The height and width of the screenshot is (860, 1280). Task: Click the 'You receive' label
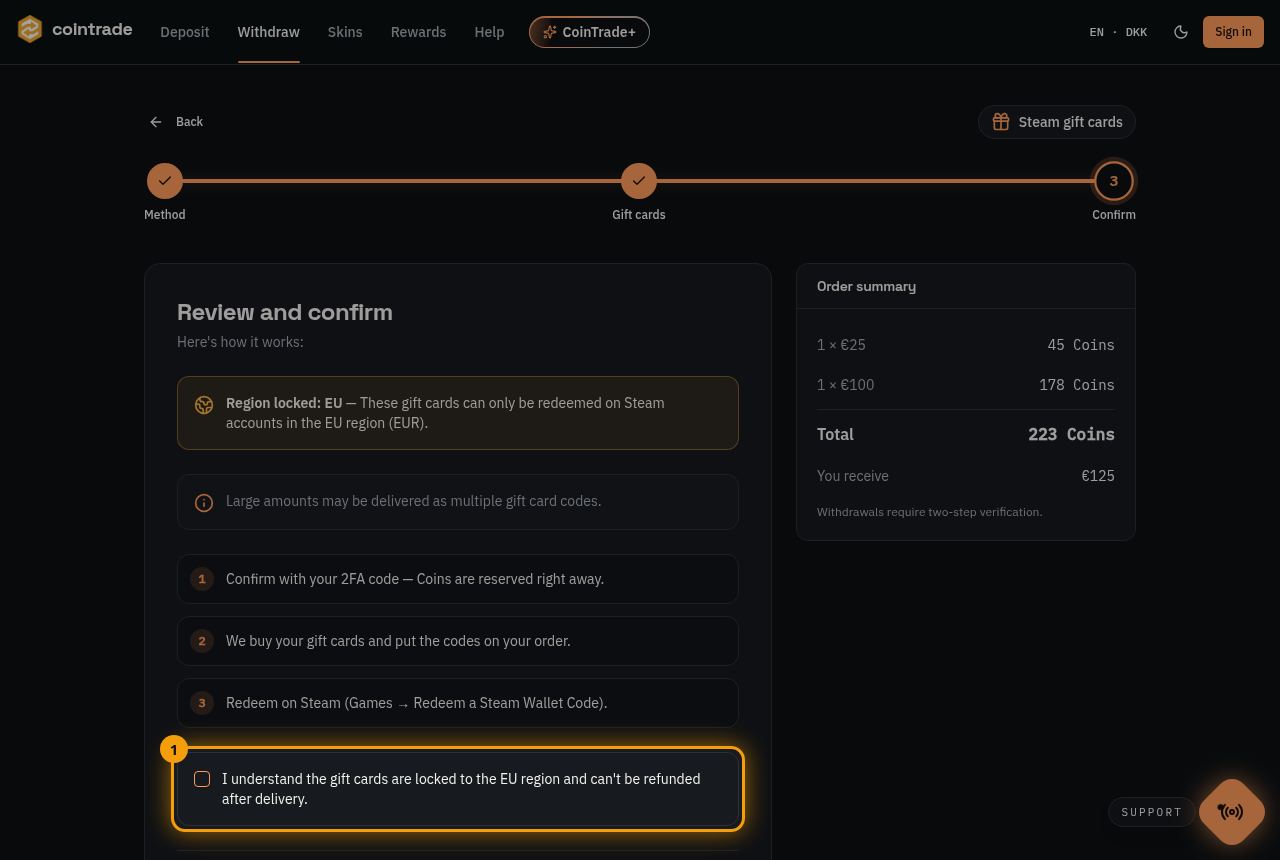point(853,476)
